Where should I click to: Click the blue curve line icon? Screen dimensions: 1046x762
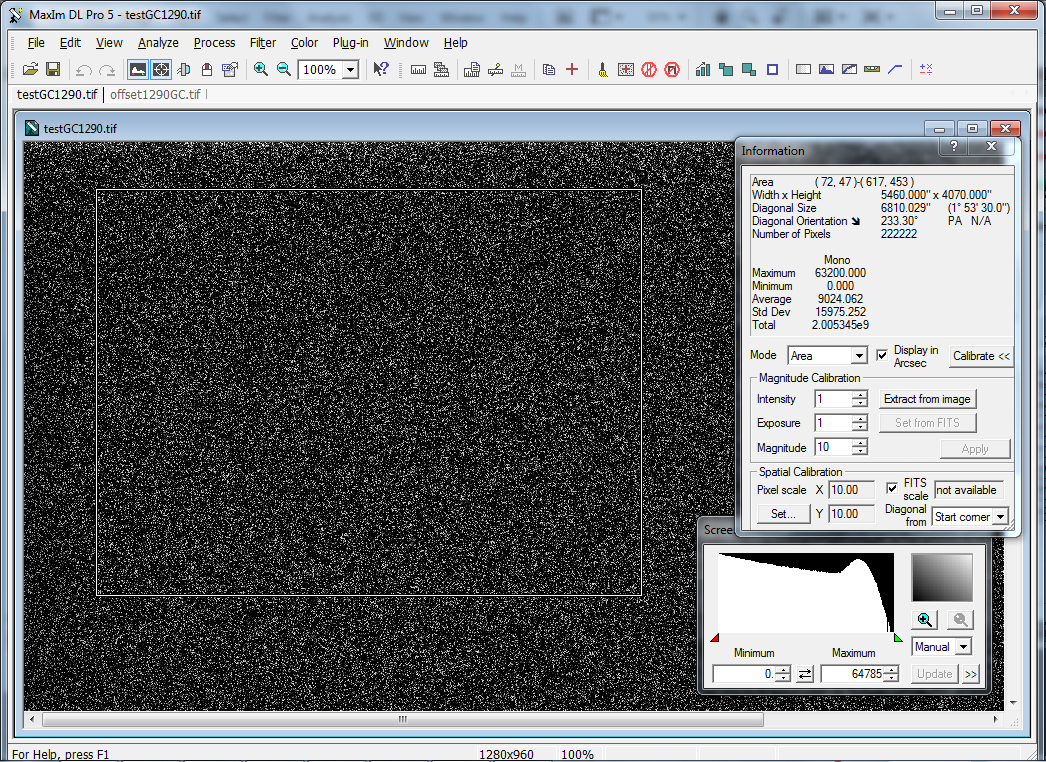pos(895,69)
